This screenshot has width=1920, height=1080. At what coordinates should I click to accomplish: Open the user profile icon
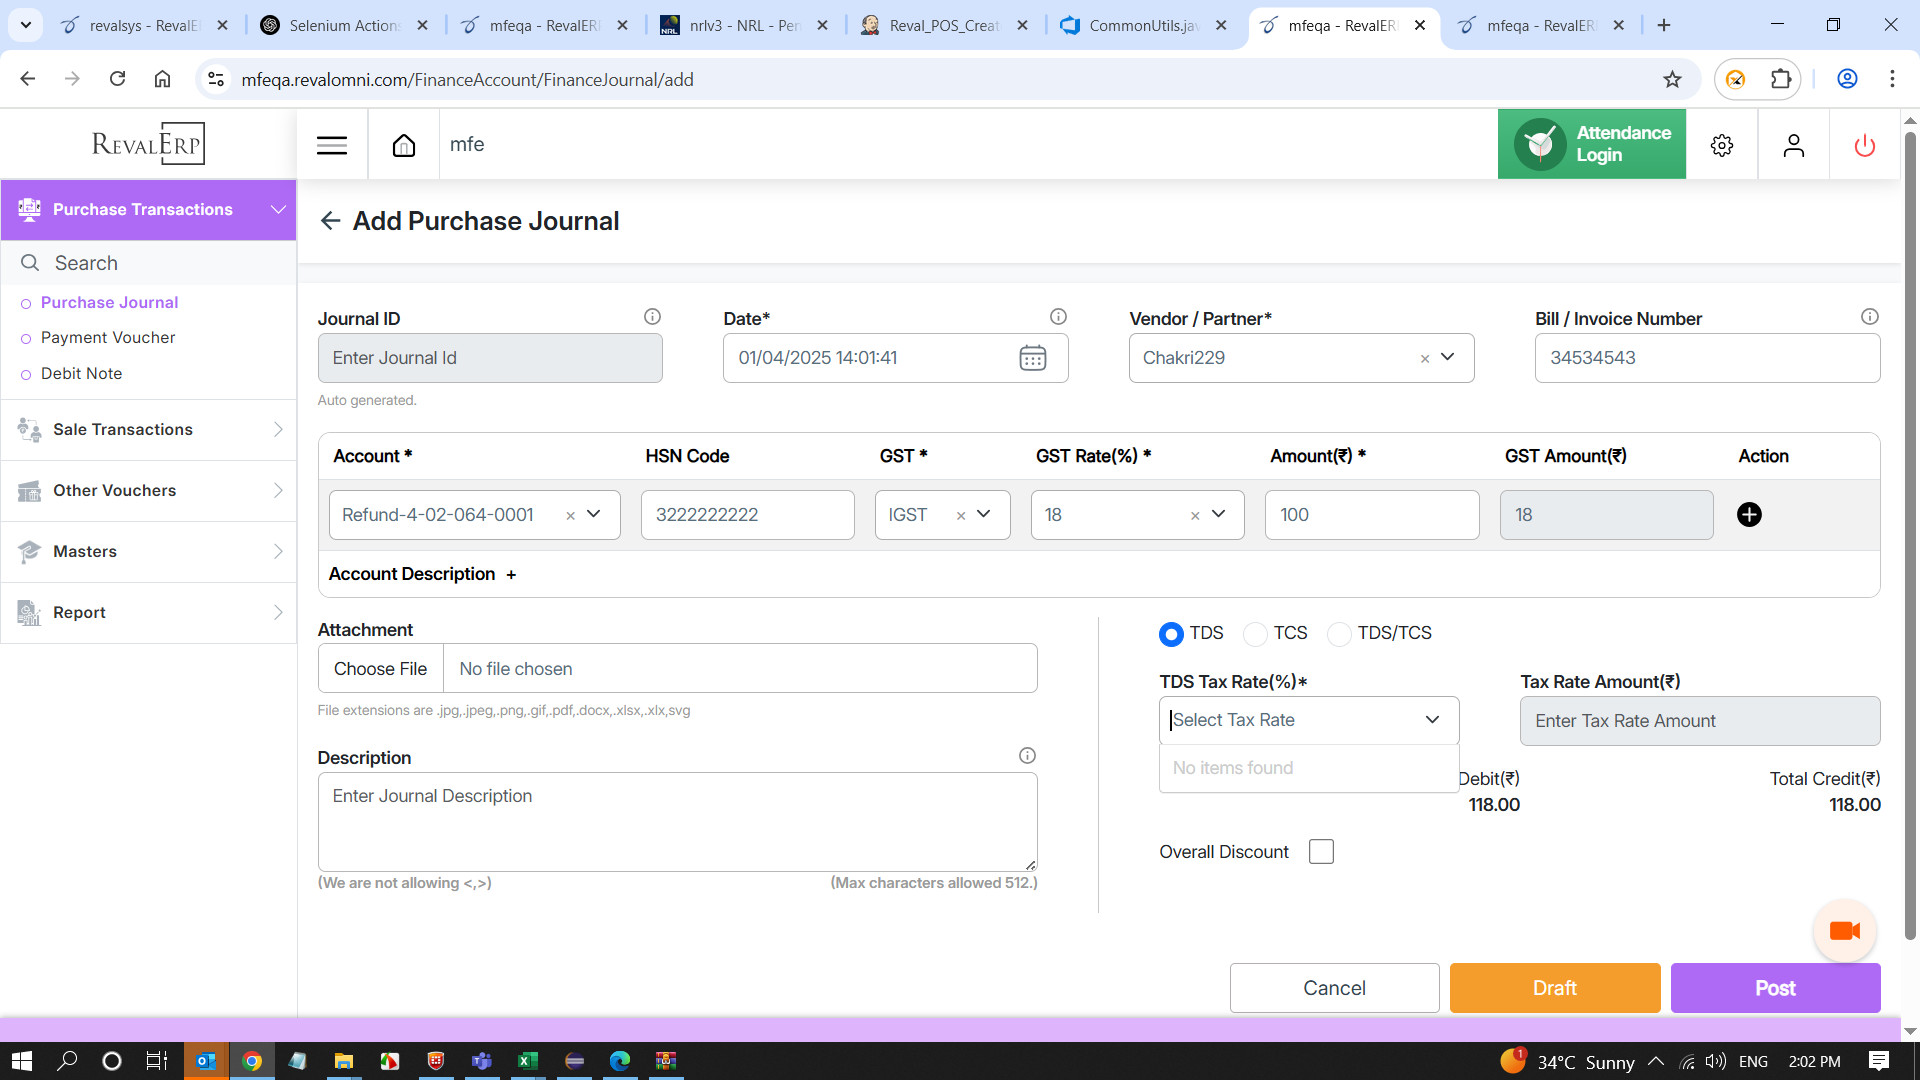coord(1793,145)
